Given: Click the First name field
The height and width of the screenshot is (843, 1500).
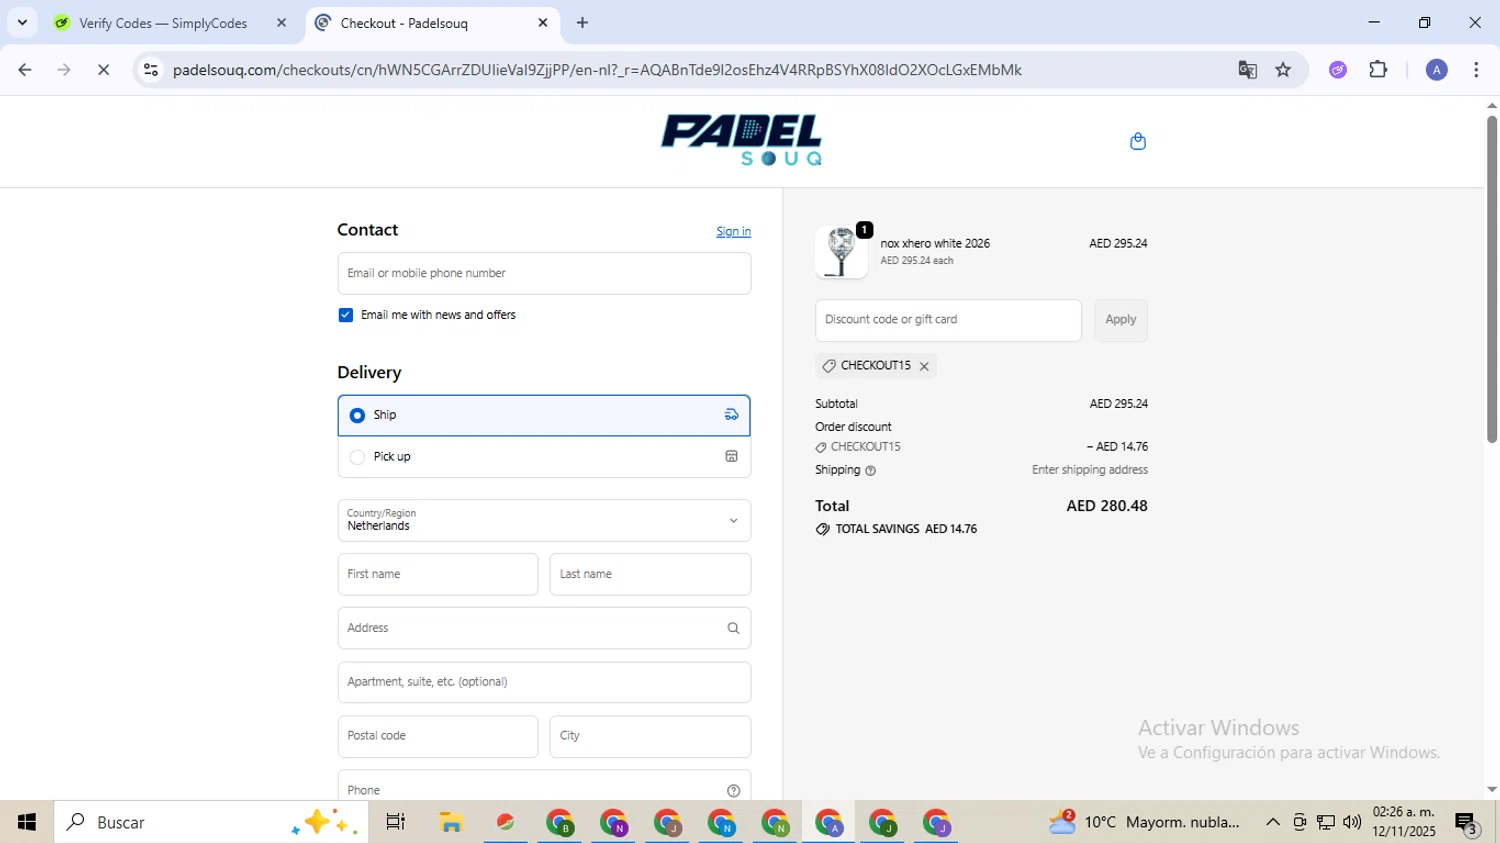Looking at the screenshot, I should pos(438,574).
